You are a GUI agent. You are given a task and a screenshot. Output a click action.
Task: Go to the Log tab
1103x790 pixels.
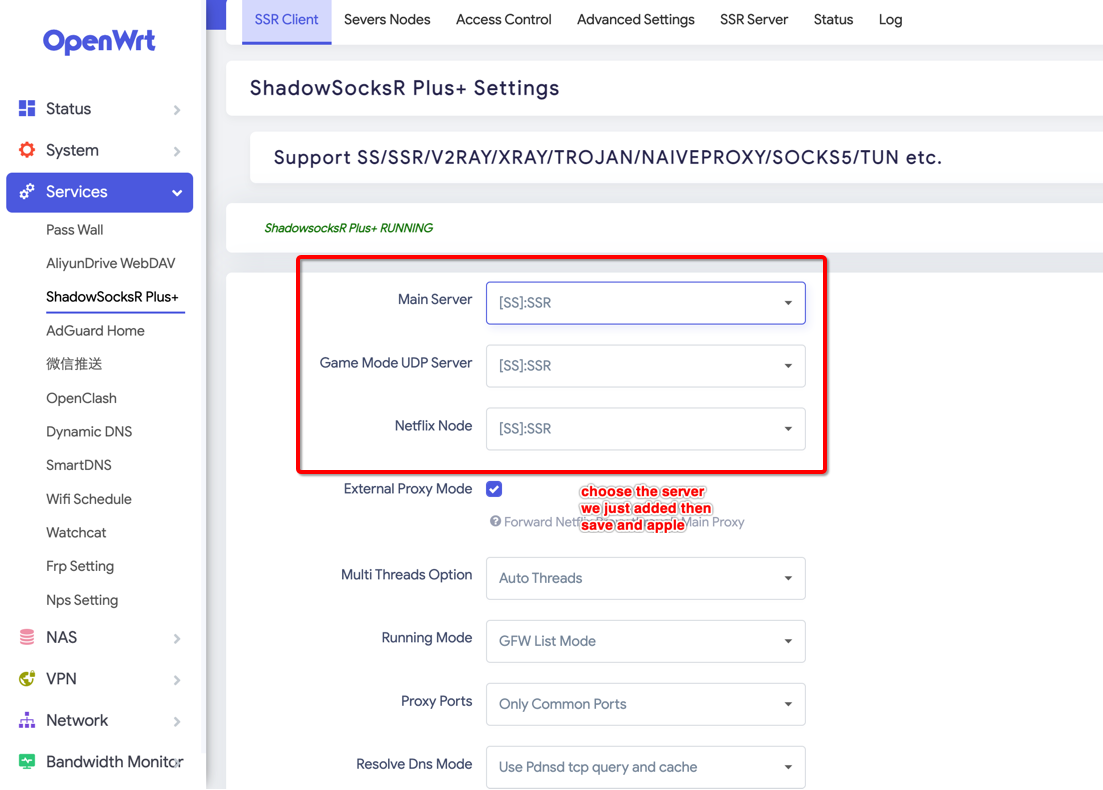890,19
